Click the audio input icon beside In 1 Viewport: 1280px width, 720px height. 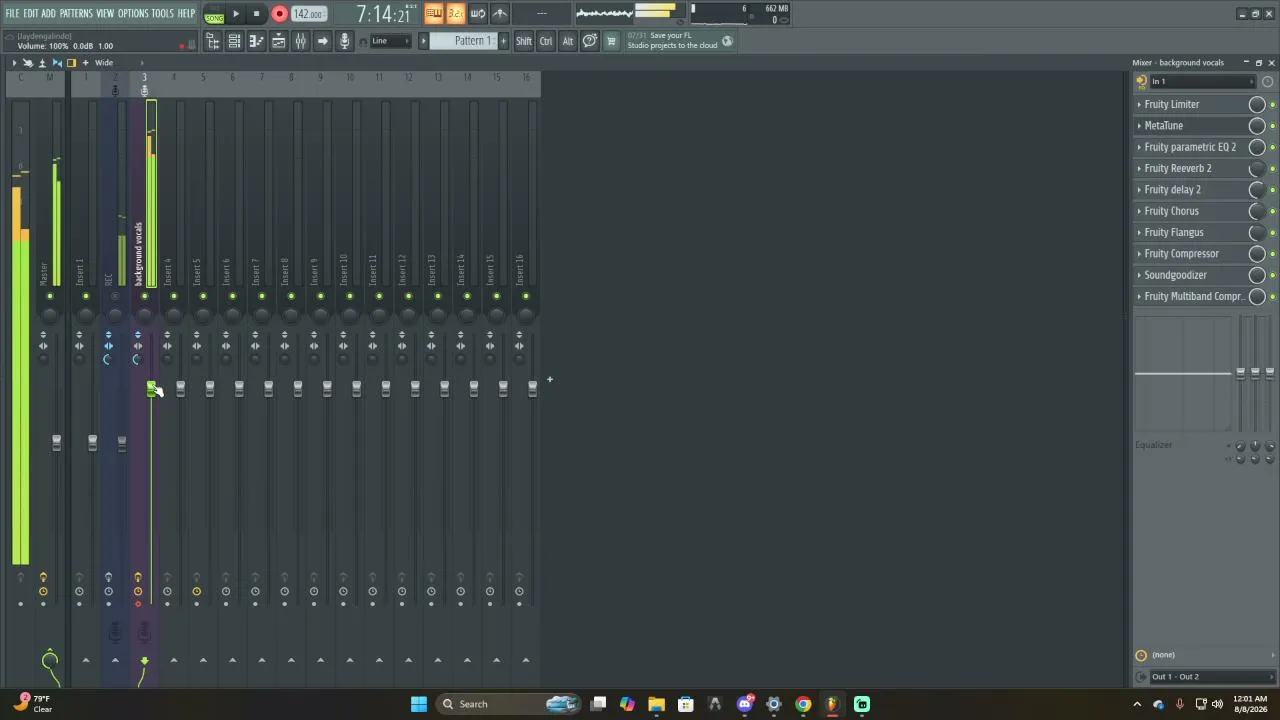[x=1142, y=81]
